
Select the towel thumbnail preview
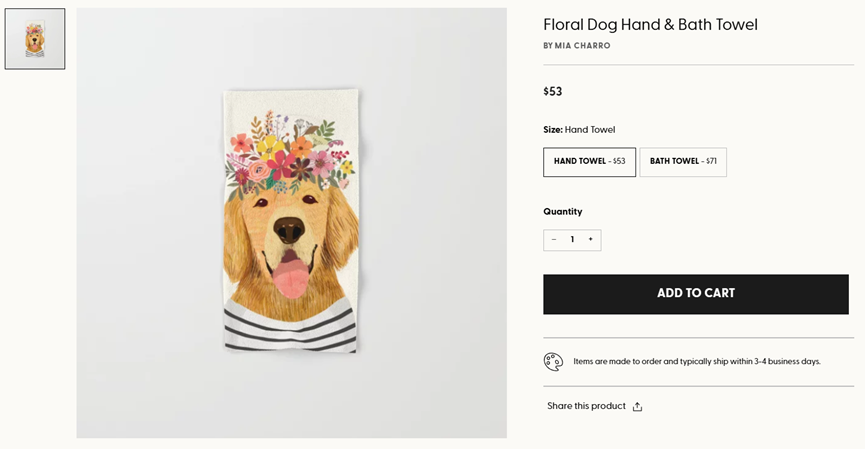pyautogui.click(x=35, y=39)
